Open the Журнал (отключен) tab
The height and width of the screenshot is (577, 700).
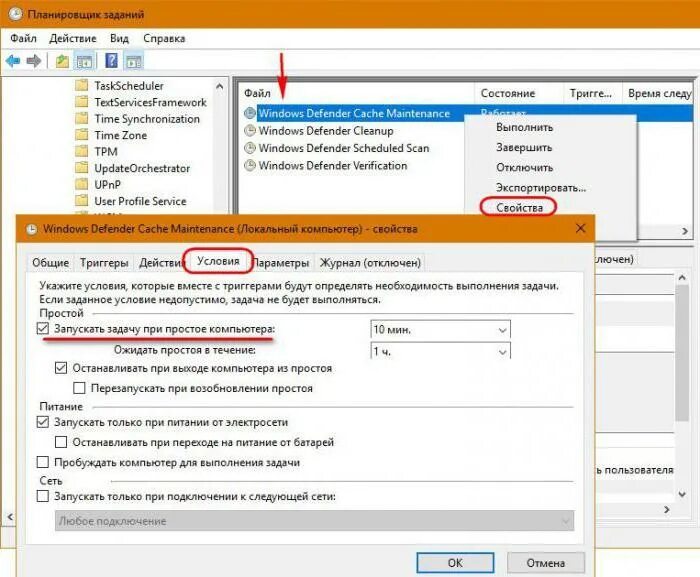tap(370, 263)
